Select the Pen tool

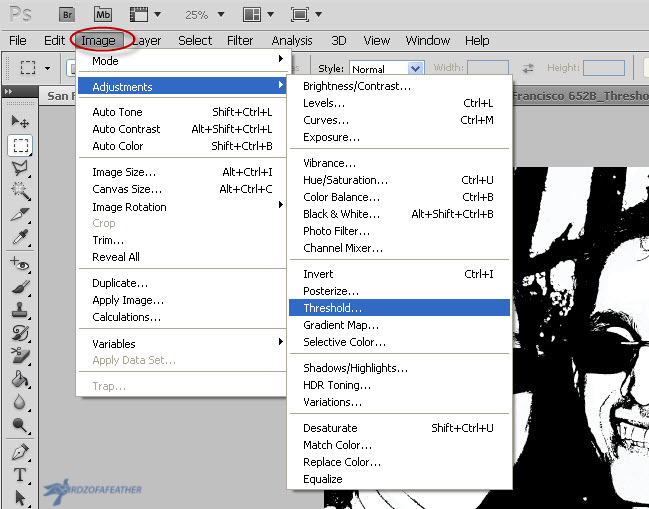(20, 452)
